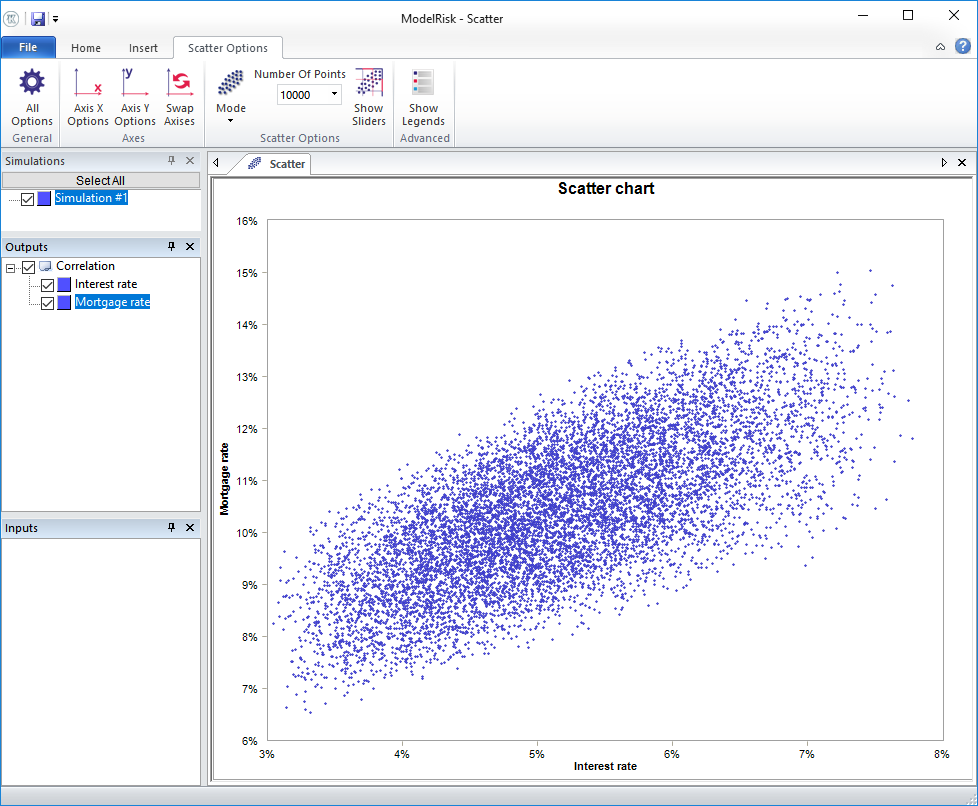The height and width of the screenshot is (806, 978).
Task: Open the All Options settings
Action: 31,97
